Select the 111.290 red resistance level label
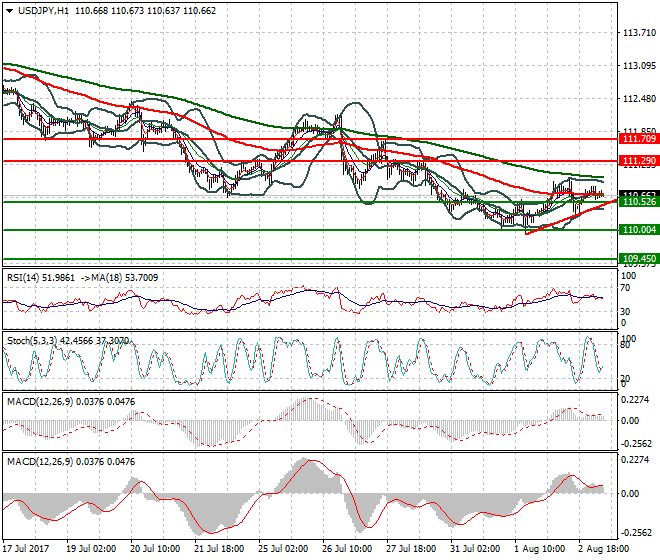 tap(639, 160)
